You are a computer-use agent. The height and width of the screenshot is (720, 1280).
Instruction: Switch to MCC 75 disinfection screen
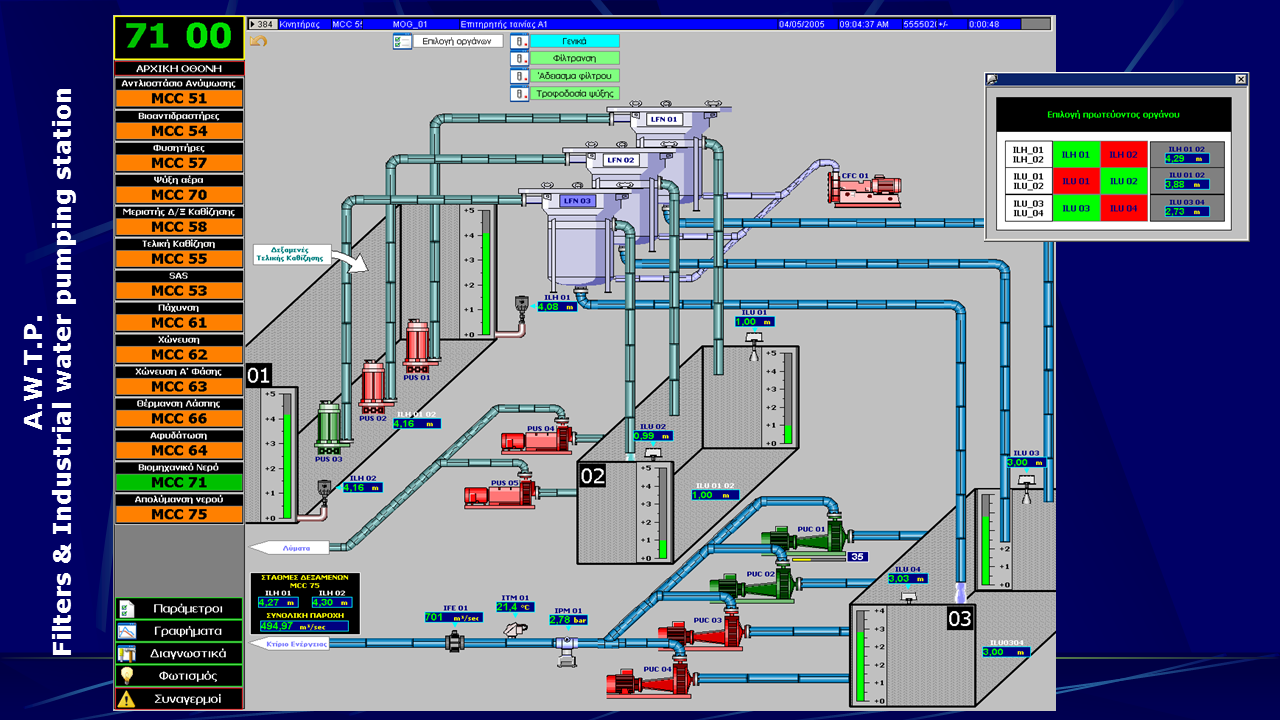tap(179, 514)
